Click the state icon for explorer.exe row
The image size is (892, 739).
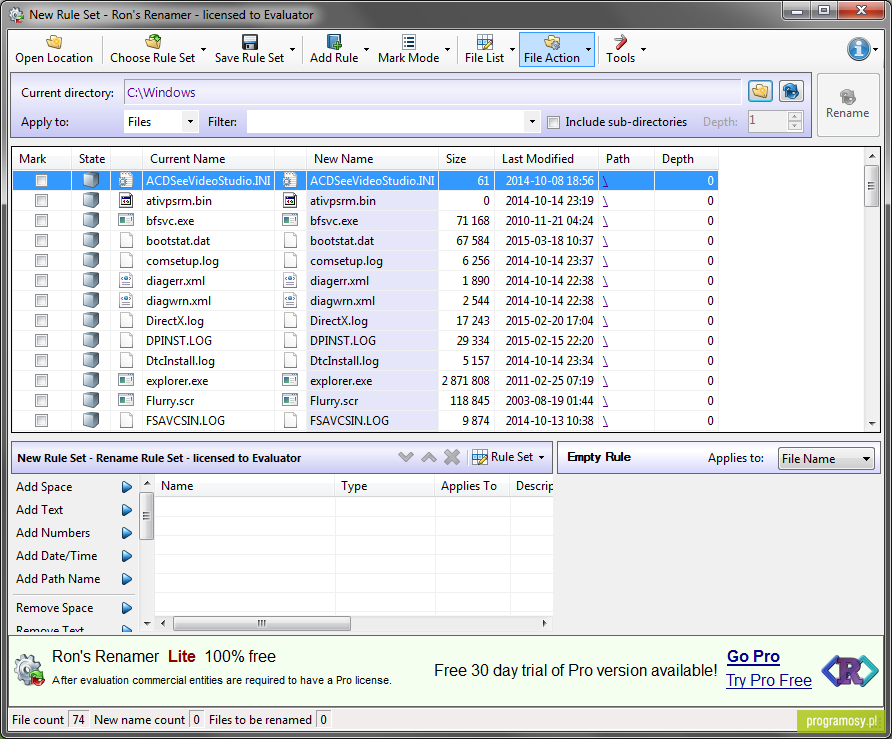click(91, 380)
